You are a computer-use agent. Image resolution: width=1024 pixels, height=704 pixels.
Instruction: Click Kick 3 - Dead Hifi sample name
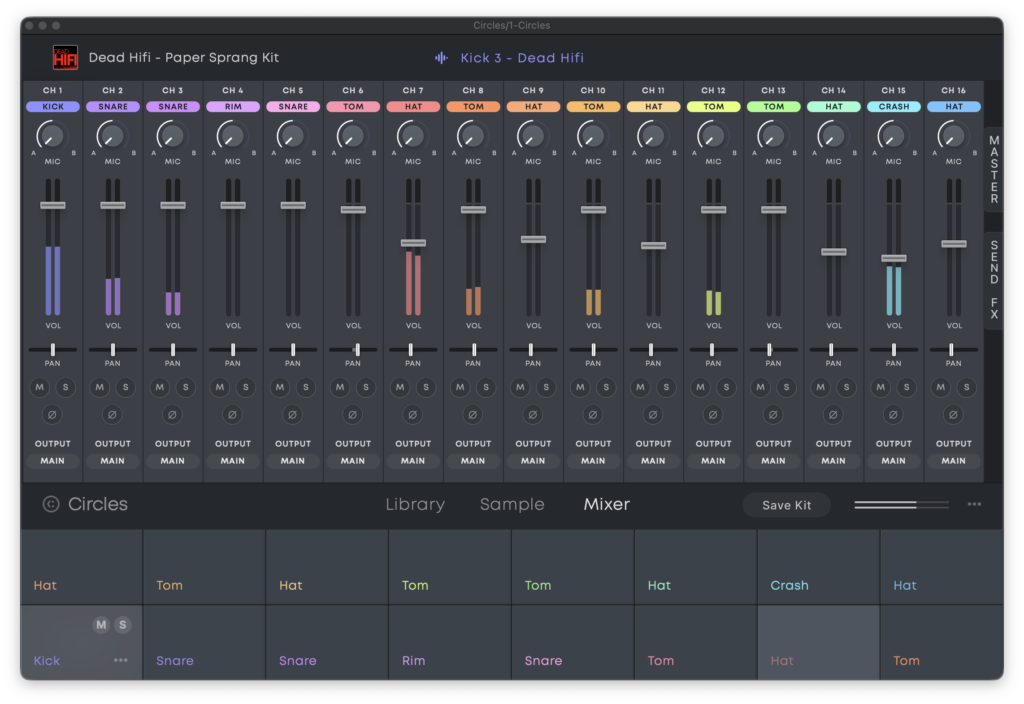tap(522, 57)
